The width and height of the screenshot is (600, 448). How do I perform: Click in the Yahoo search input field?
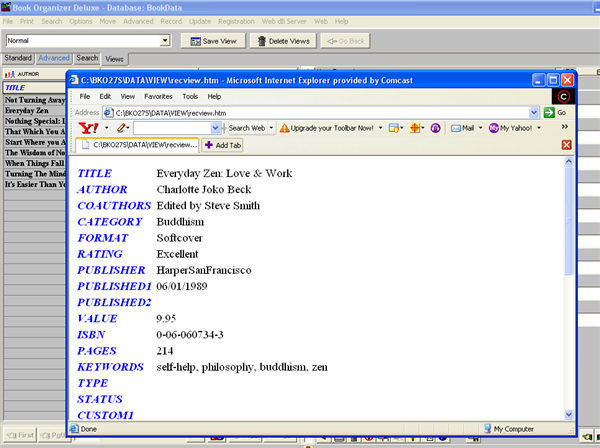[172, 128]
